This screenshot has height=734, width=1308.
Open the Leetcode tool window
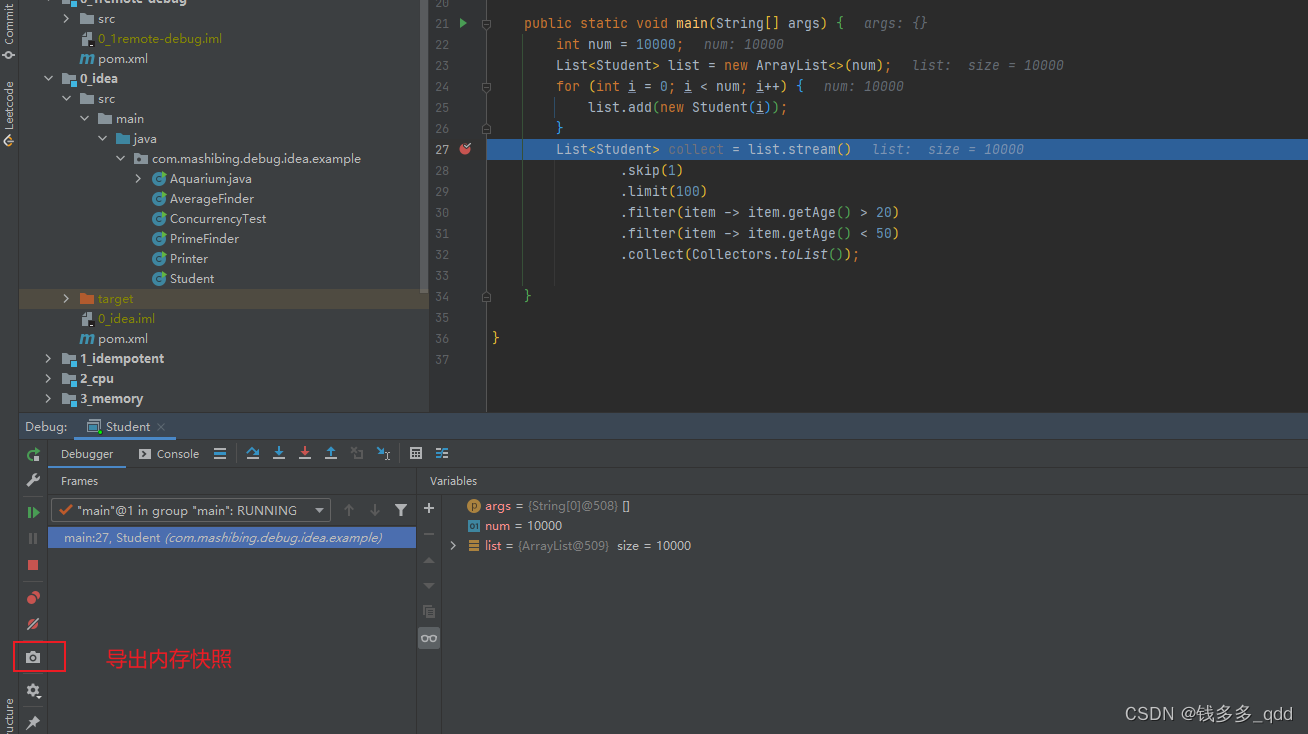tap(9, 114)
